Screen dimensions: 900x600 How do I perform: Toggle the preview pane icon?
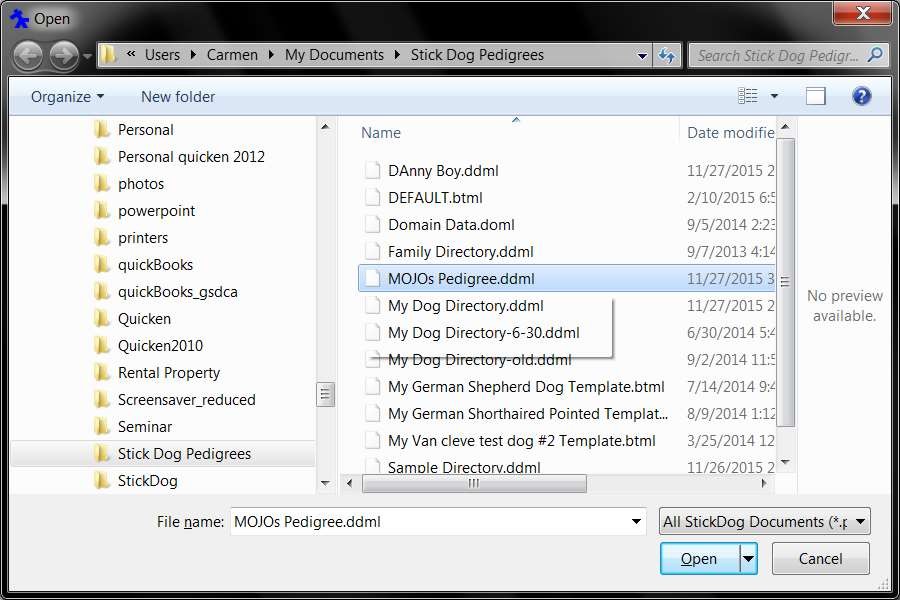[x=815, y=95]
